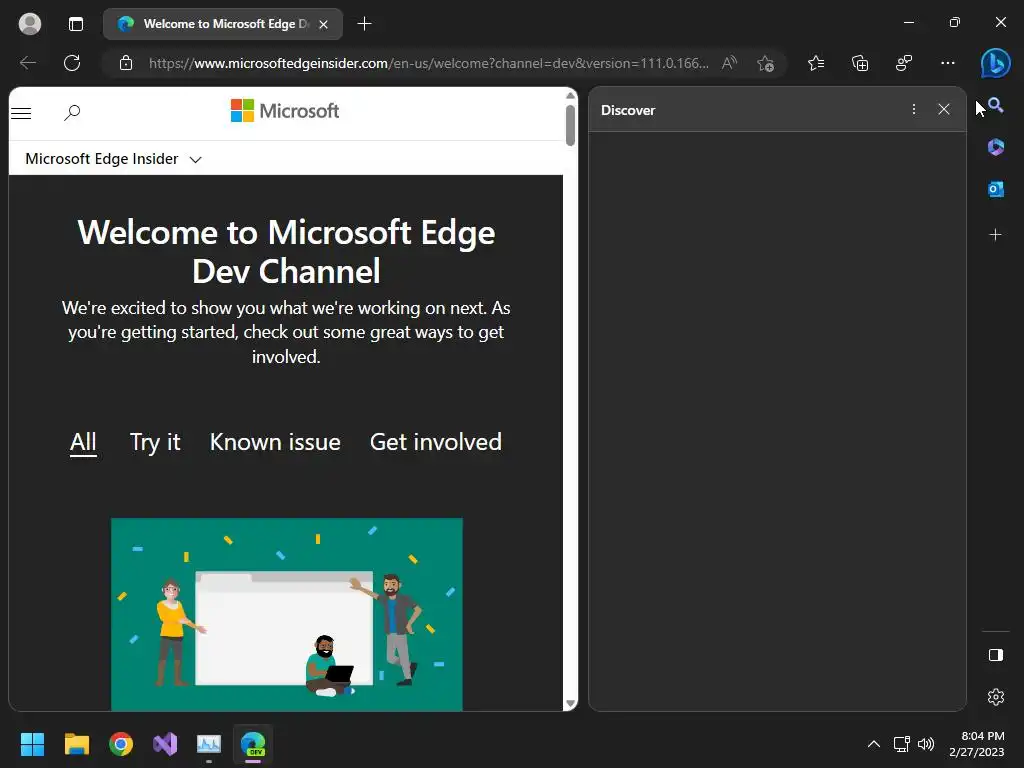Toggle the sidebar hide button

[995, 655]
